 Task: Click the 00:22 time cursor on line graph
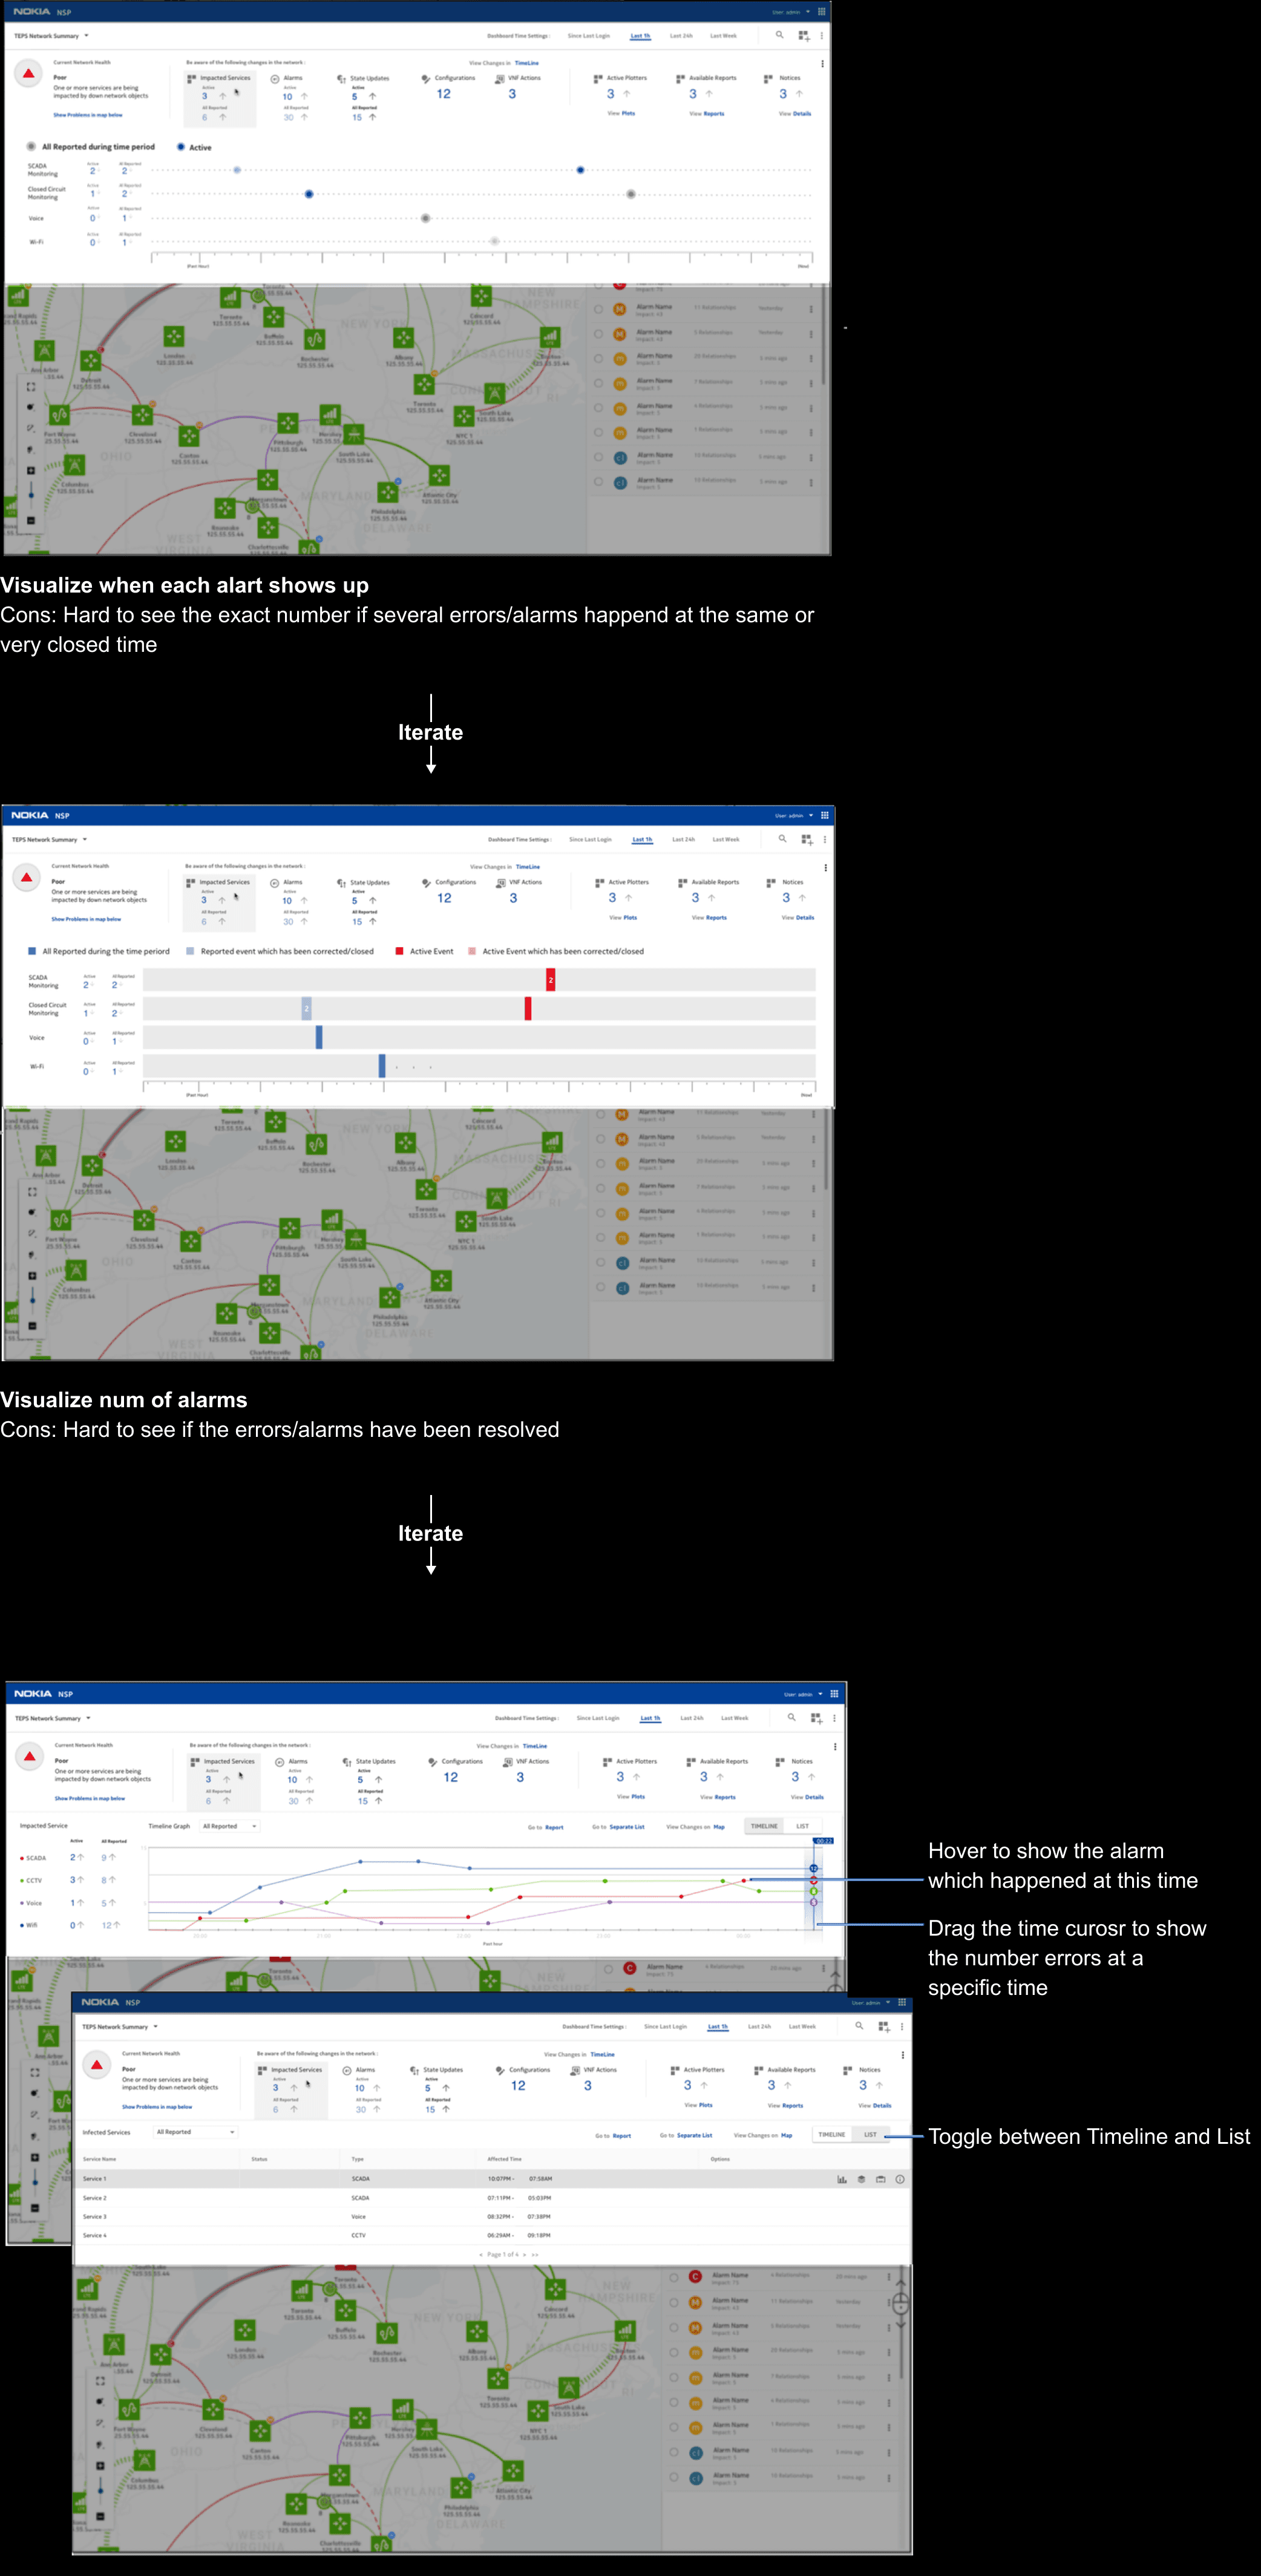point(823,1841)
